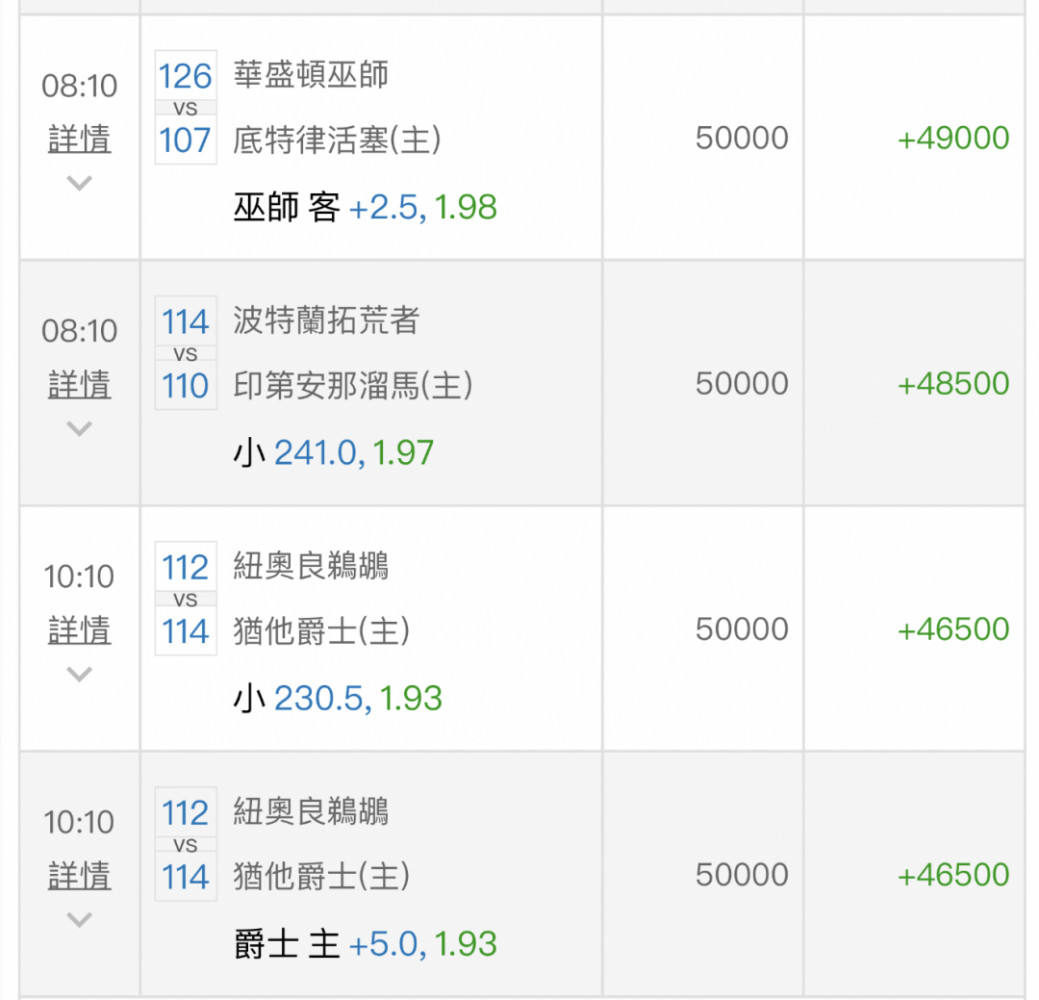Image resolution: width=1039 pixels, height=1000 pixels.
Task: Click the 華盛頓巫師 team name
Action: (311, 74)
